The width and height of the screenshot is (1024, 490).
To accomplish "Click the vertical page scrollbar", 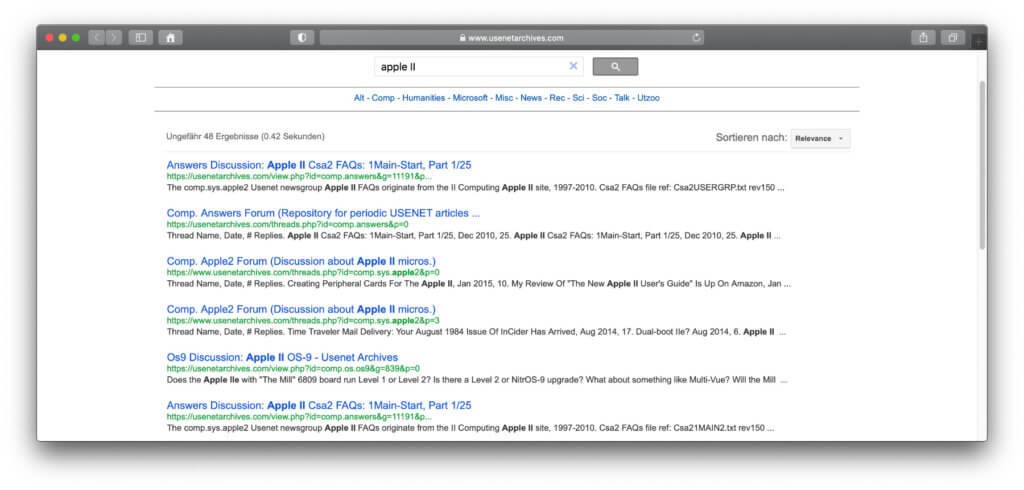I will coord(982,165).
